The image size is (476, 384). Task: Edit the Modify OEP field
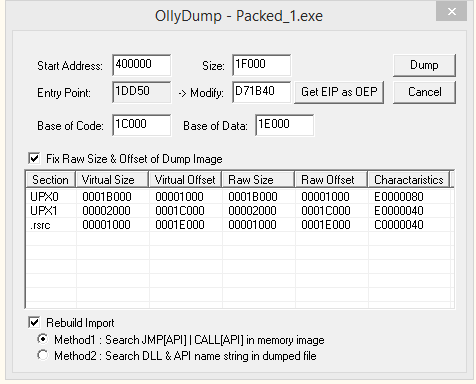click(x=261, y=92)
